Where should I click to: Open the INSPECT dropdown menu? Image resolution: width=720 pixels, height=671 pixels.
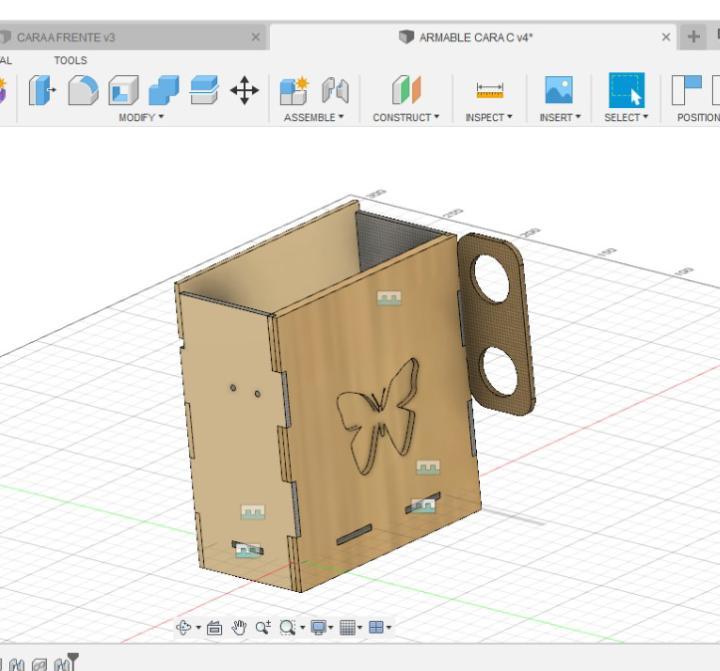tap(489, 118)
